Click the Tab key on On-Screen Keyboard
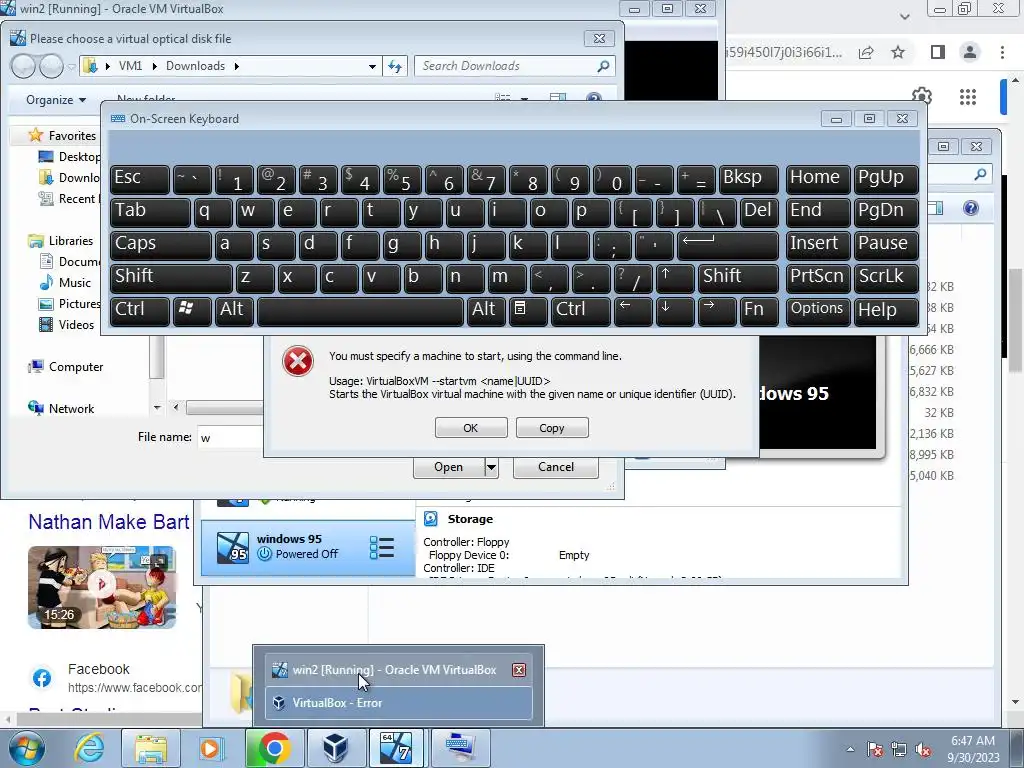Image resolution: width=1024 pixels, height=768 pixels. (x=150, y=212)
